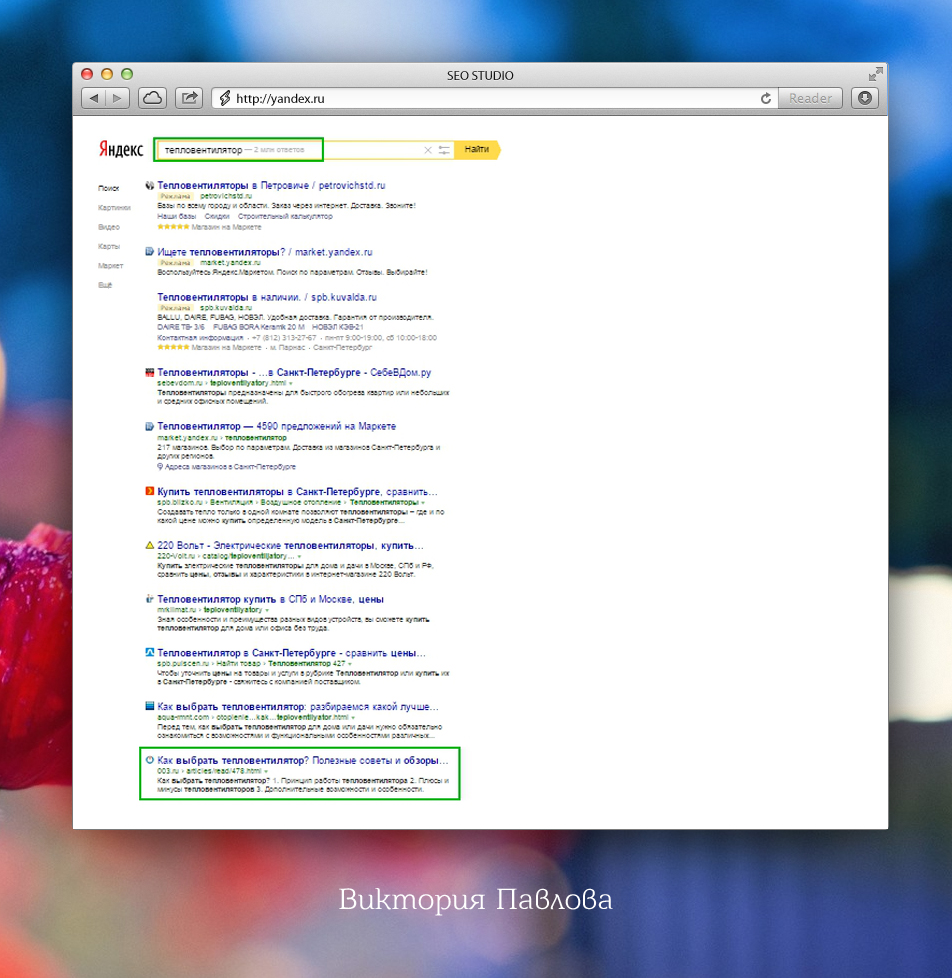Click the Скидки sitelink
952x978 pixels.
[217, 216]
